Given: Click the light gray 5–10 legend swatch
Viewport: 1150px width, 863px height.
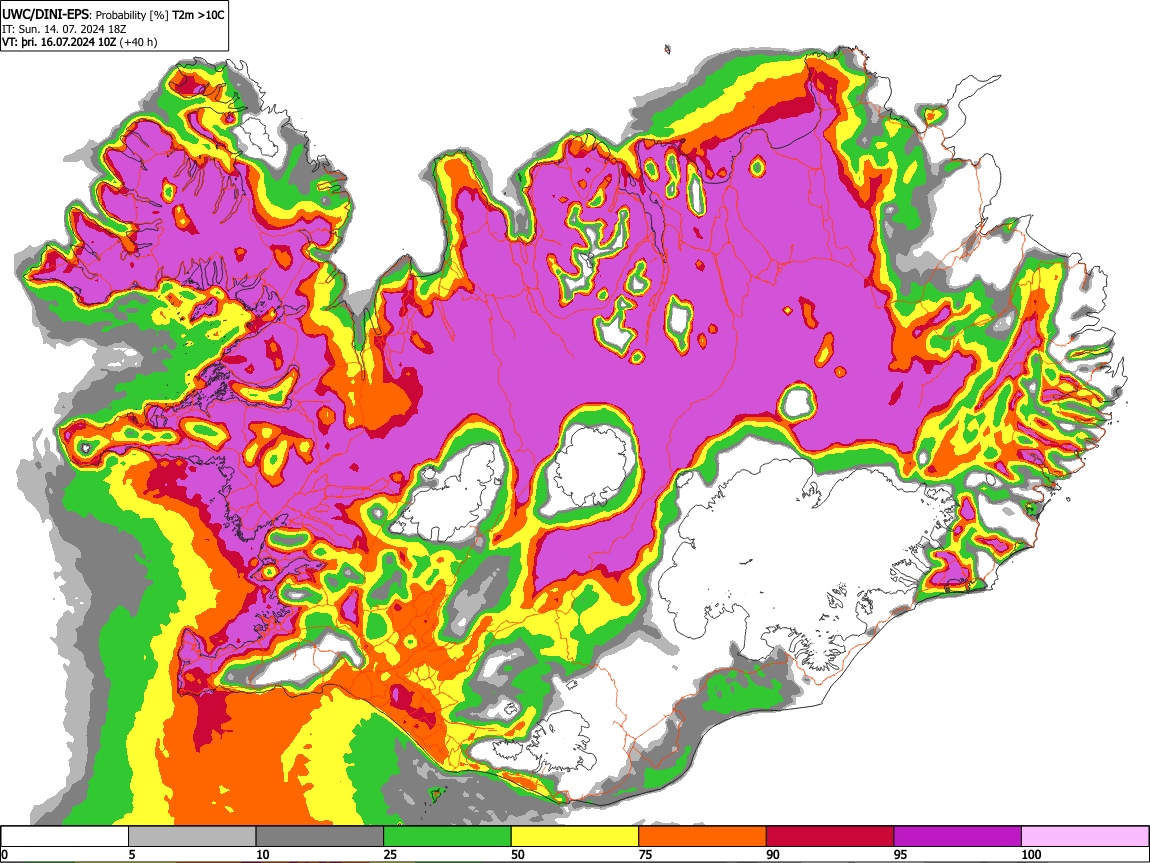Looking at the screenshot, I should pos(192,837).
